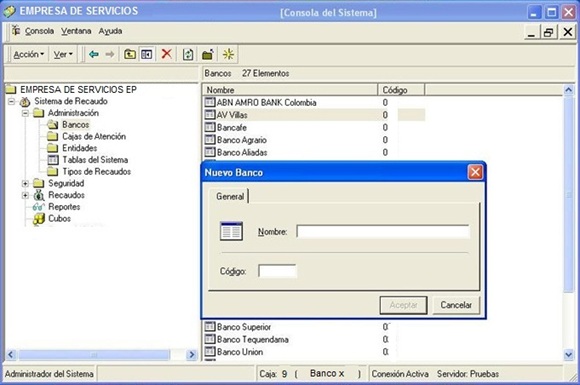Click the Bancafe row table icon
The image size is (580, 385).
coord(210,127)
